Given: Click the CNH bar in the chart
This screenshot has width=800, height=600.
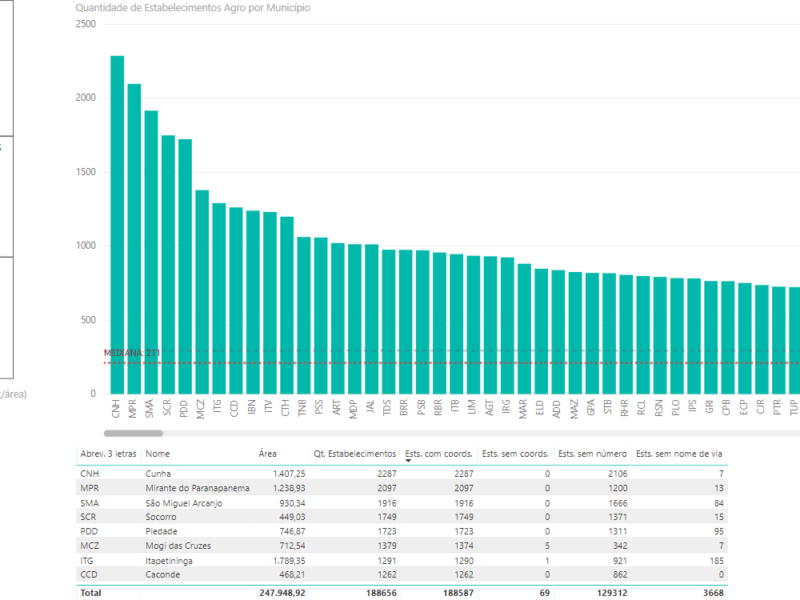Looking at the screenshot, I should click(x=117, y=225).
